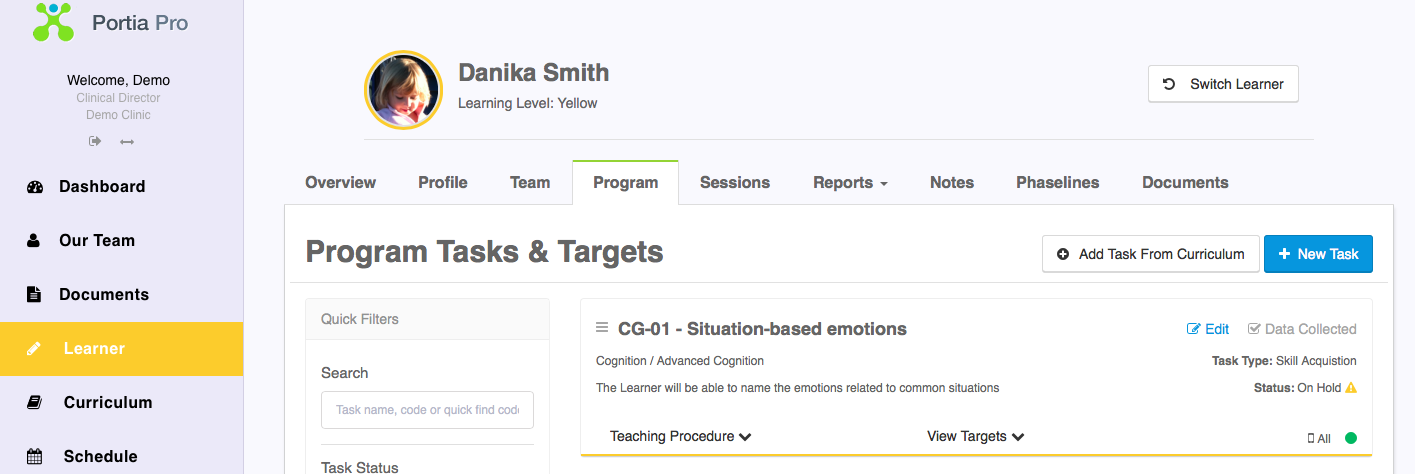Click the CG-01 task drag handle icon
Viewport: 1415px width, 474px height.
click(602, 328)
